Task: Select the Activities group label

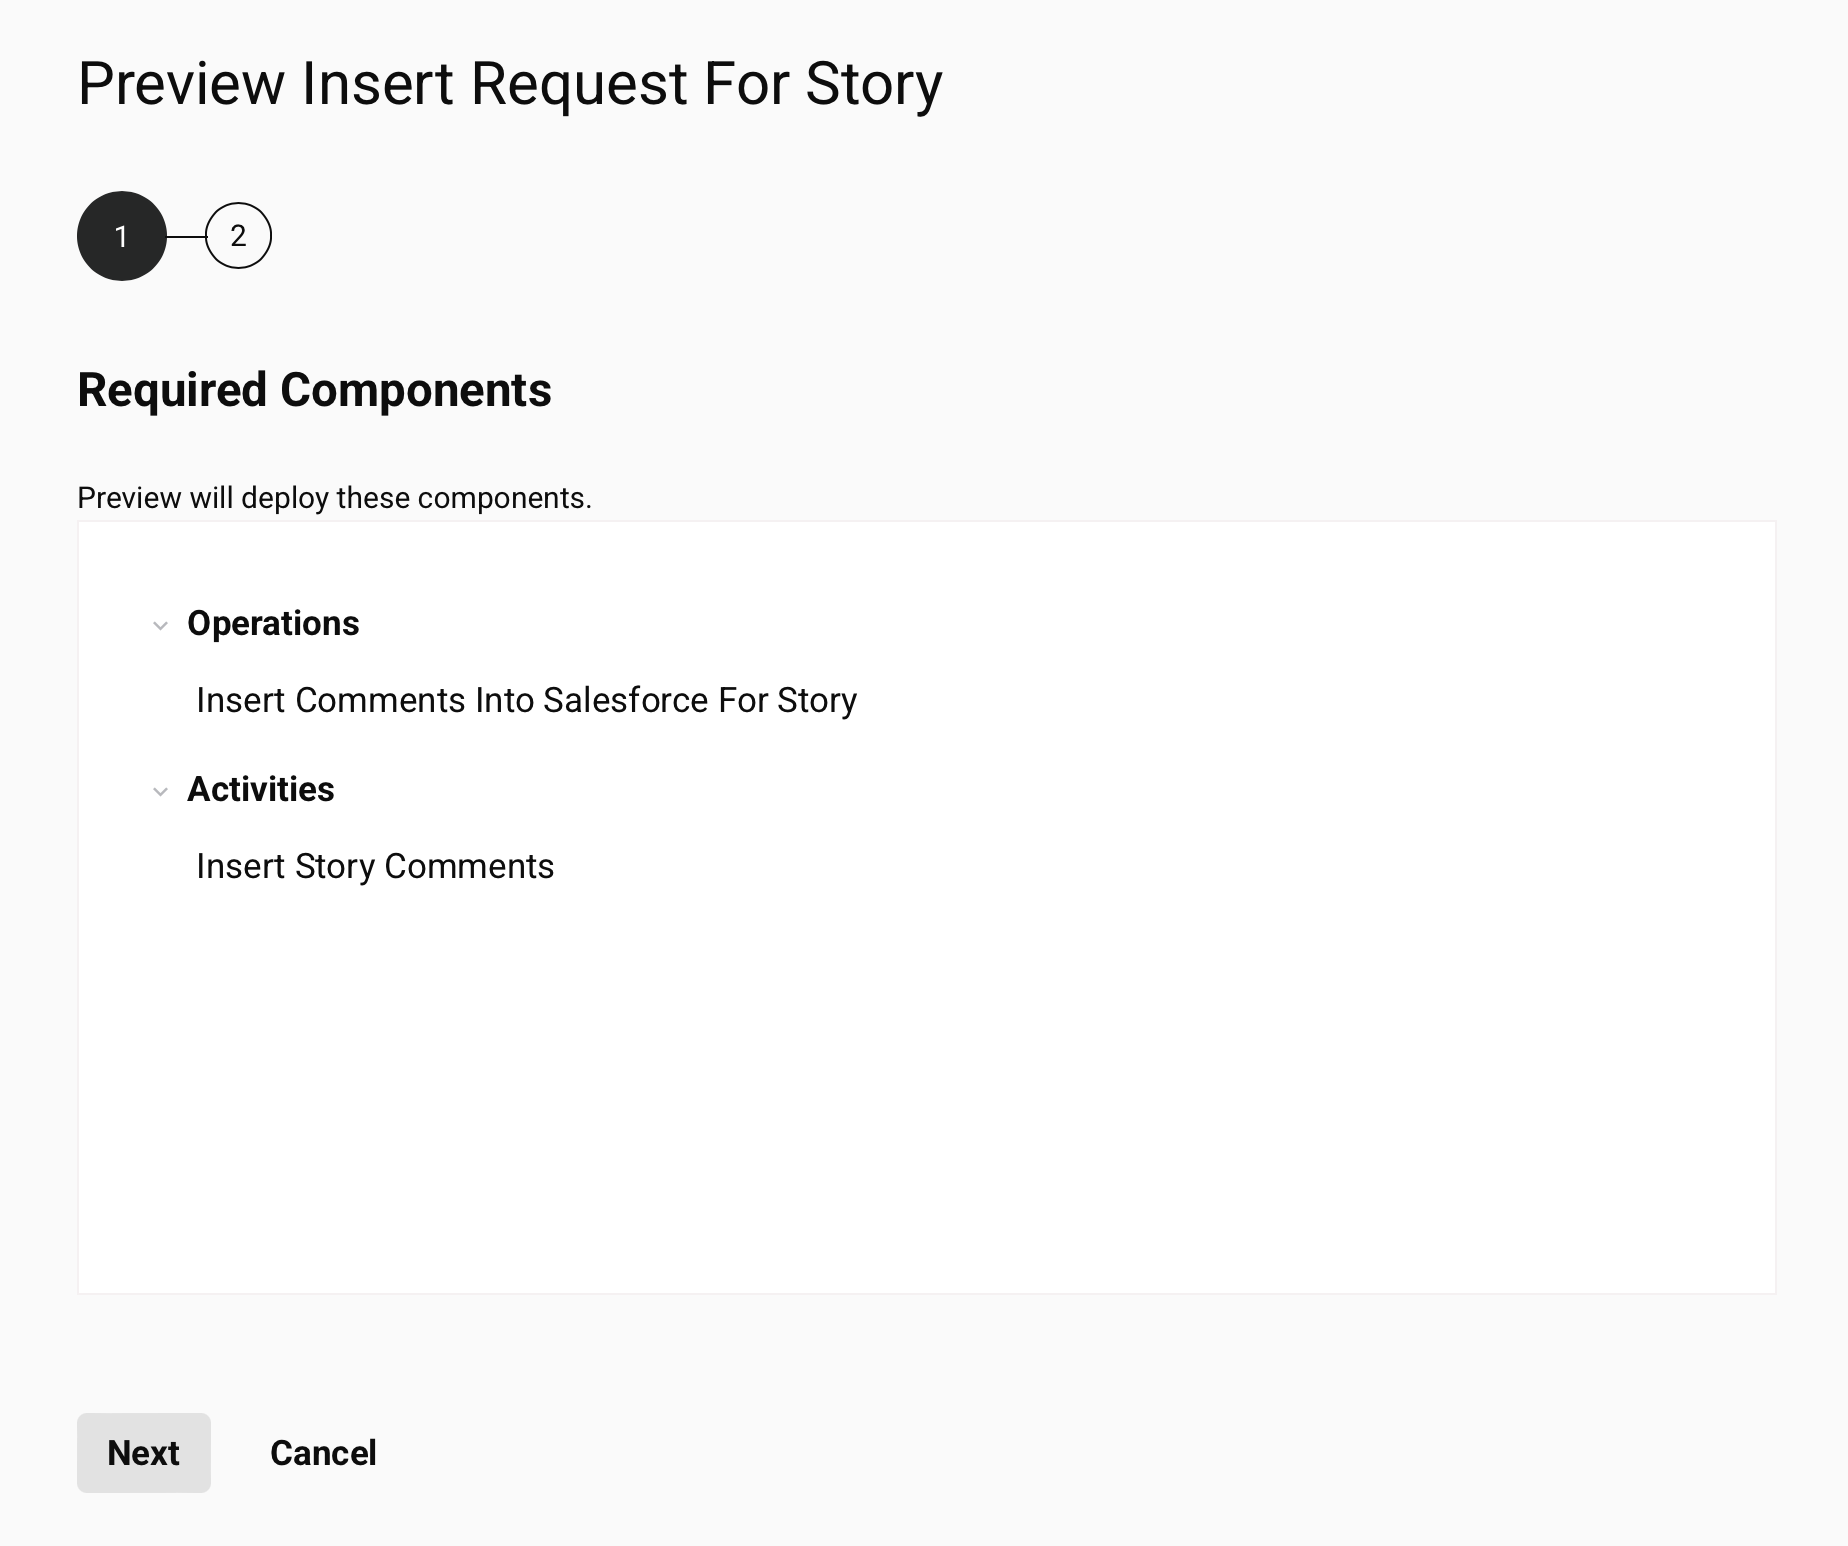Action: tap(261, 789)
